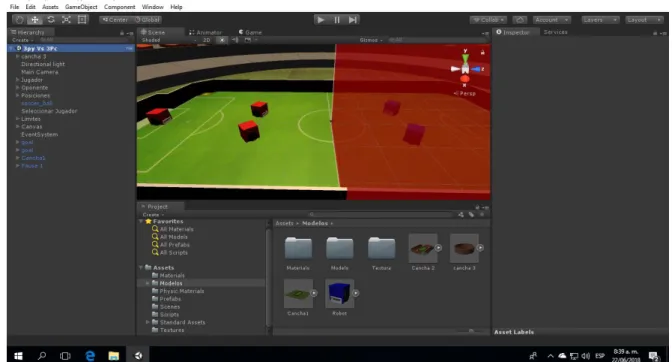Screen dimensions: 672x362
Task: Lock the scene gizmo rotation
Action: pyautogui.click(x=483, y=52)
